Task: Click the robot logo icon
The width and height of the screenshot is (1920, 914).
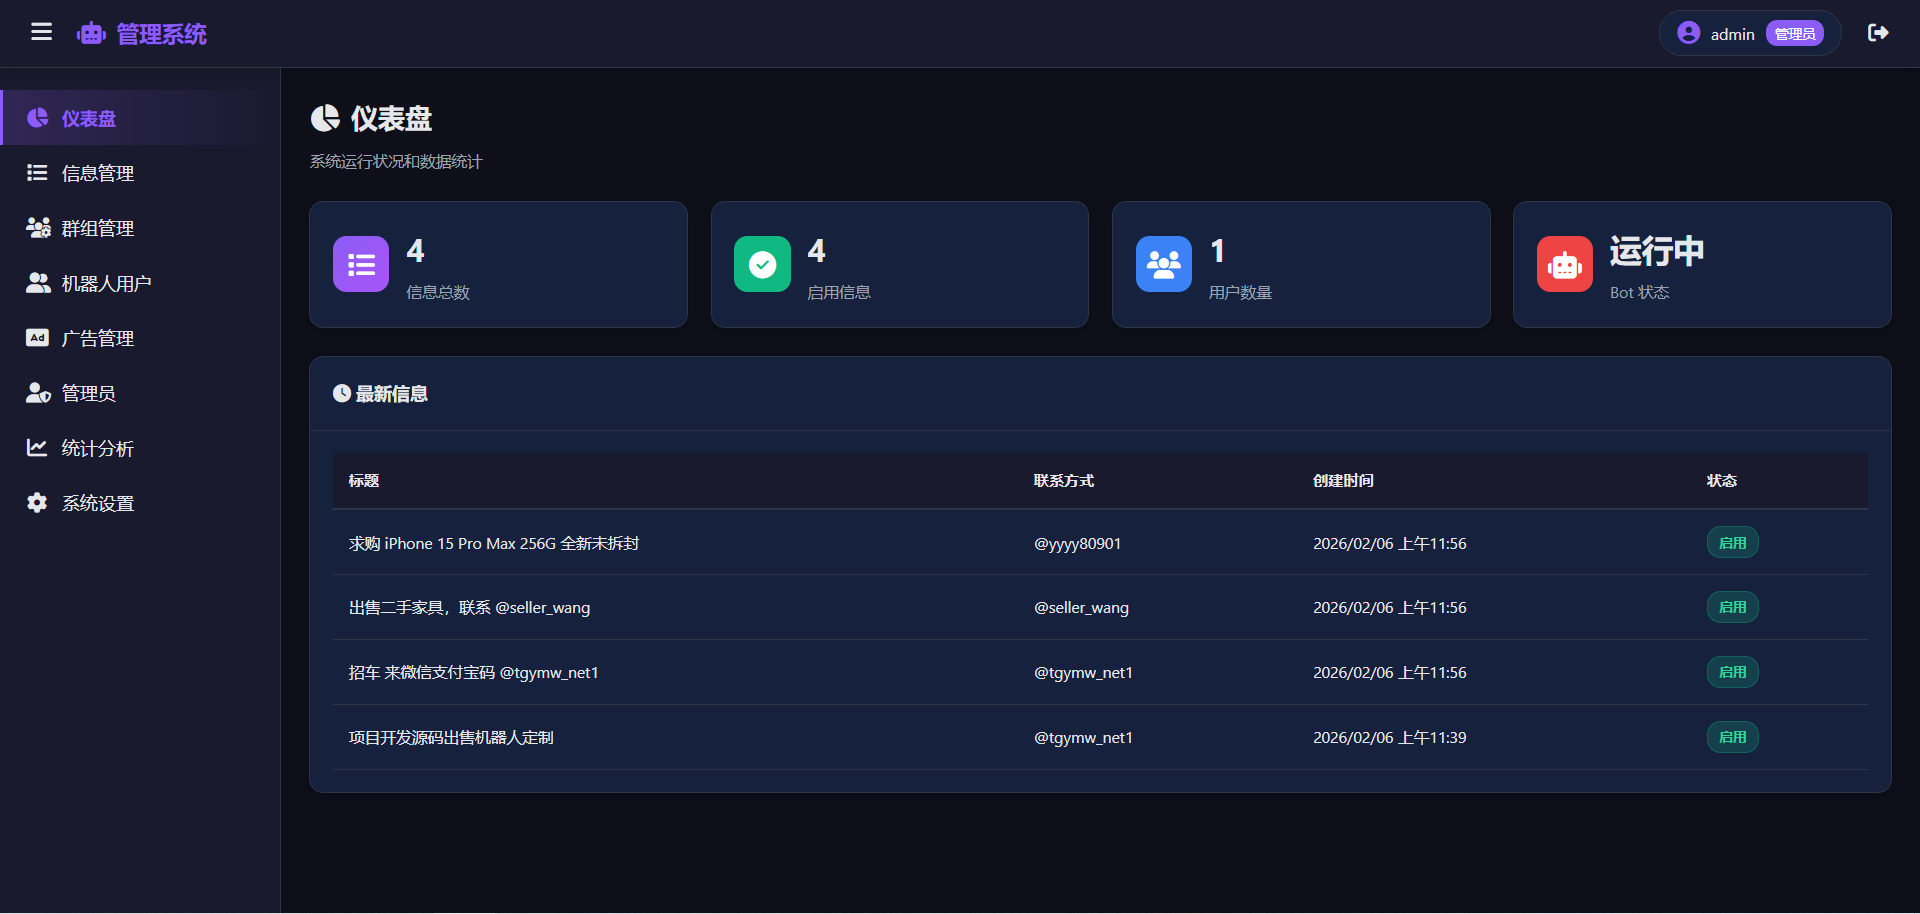Action: (91, 34)
